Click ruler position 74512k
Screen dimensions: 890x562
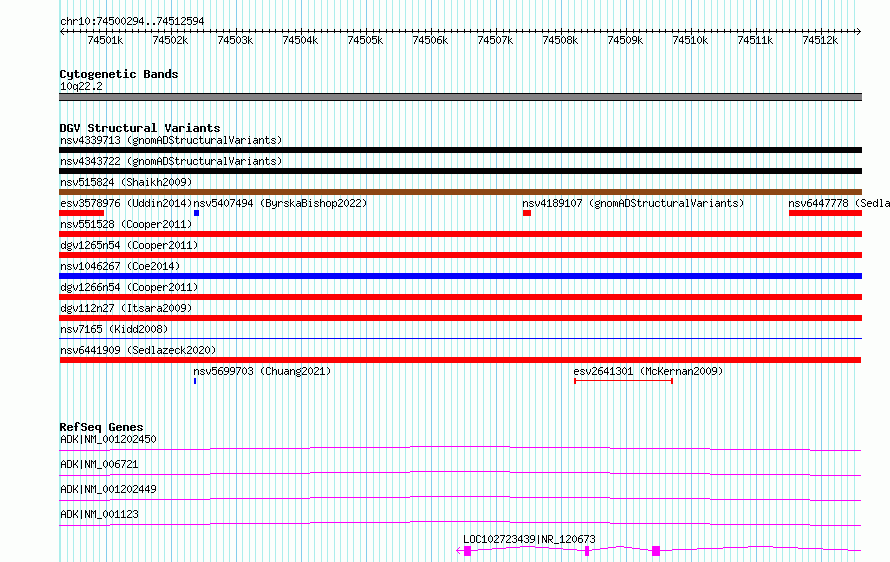click(820, 40)
